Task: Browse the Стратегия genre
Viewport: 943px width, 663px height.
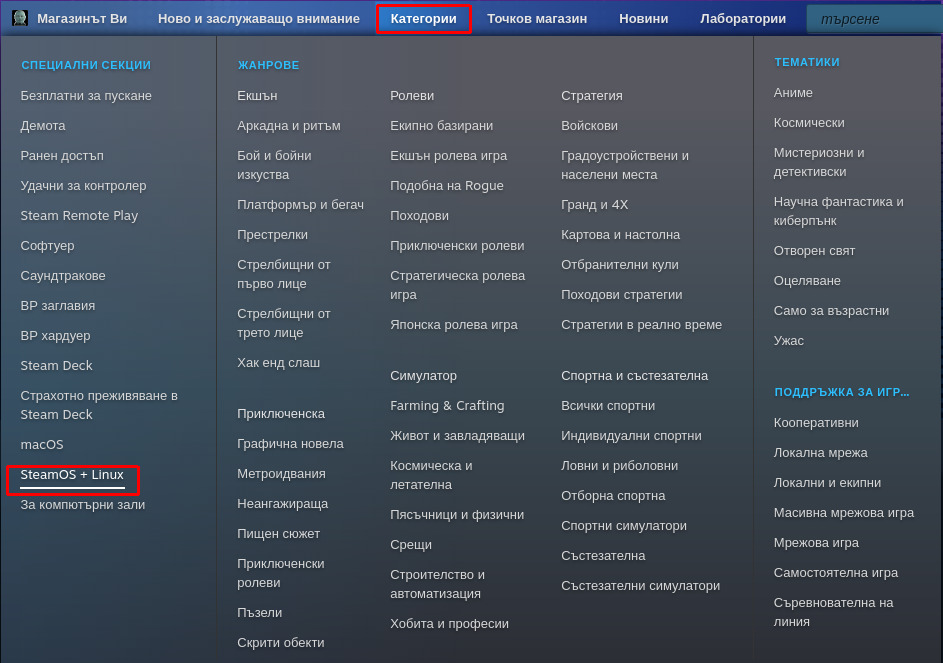Action: 592,96
